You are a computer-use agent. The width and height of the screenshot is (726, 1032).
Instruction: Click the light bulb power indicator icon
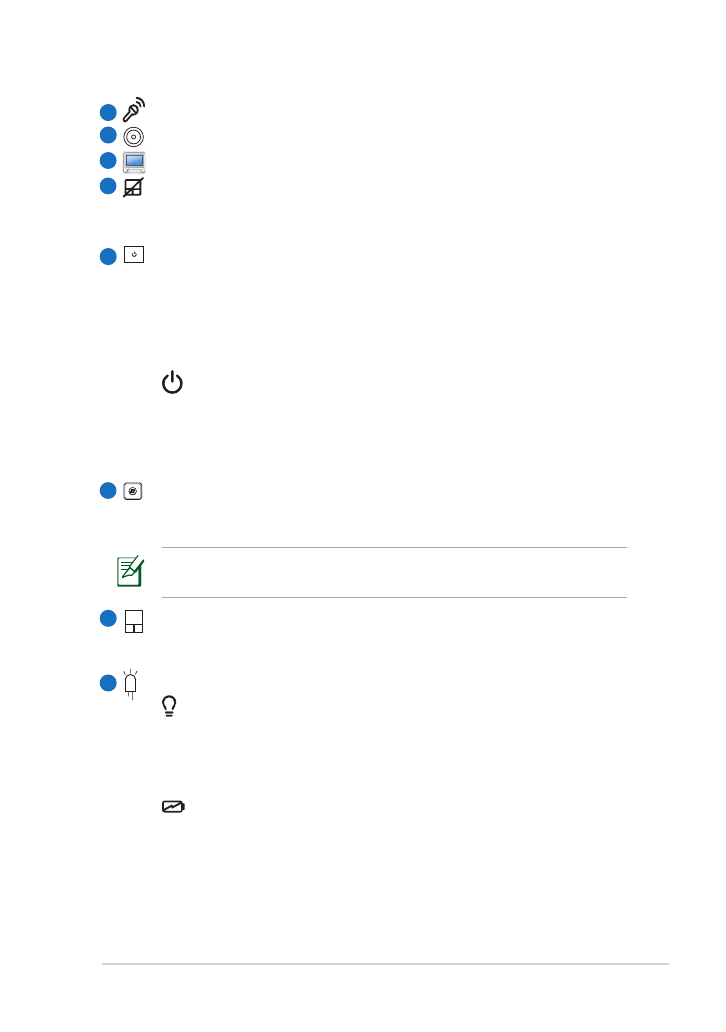(169, 706)
